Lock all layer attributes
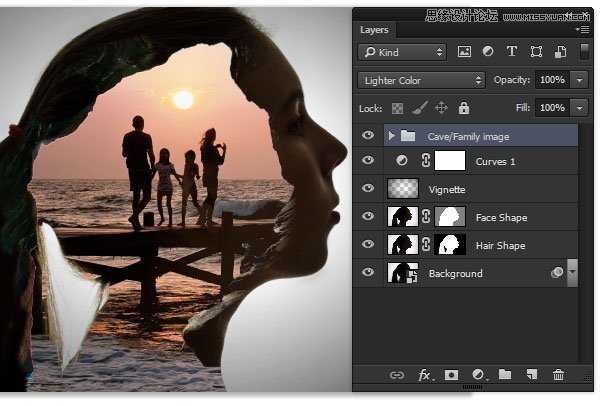Screen dimensions: 600x406 click(464, 108)
